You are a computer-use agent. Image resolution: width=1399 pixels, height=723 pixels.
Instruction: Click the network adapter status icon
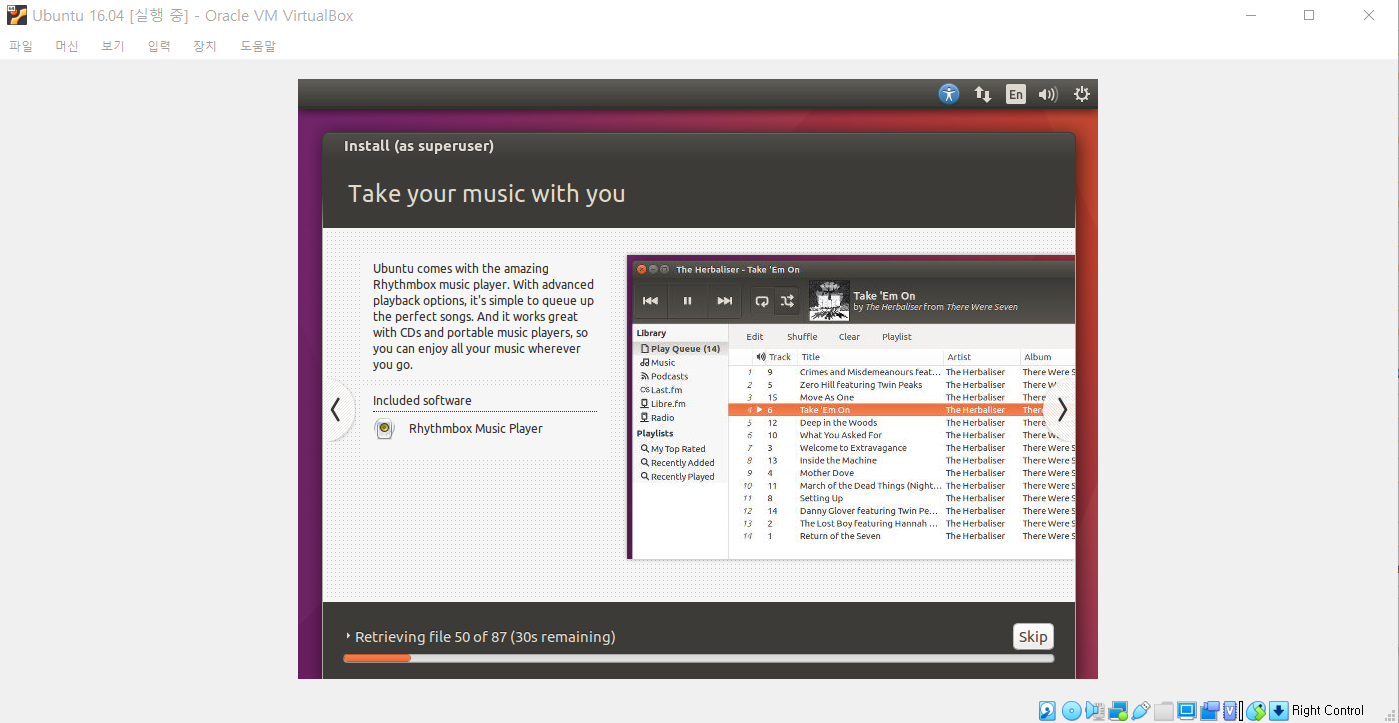click(1118, 711)
